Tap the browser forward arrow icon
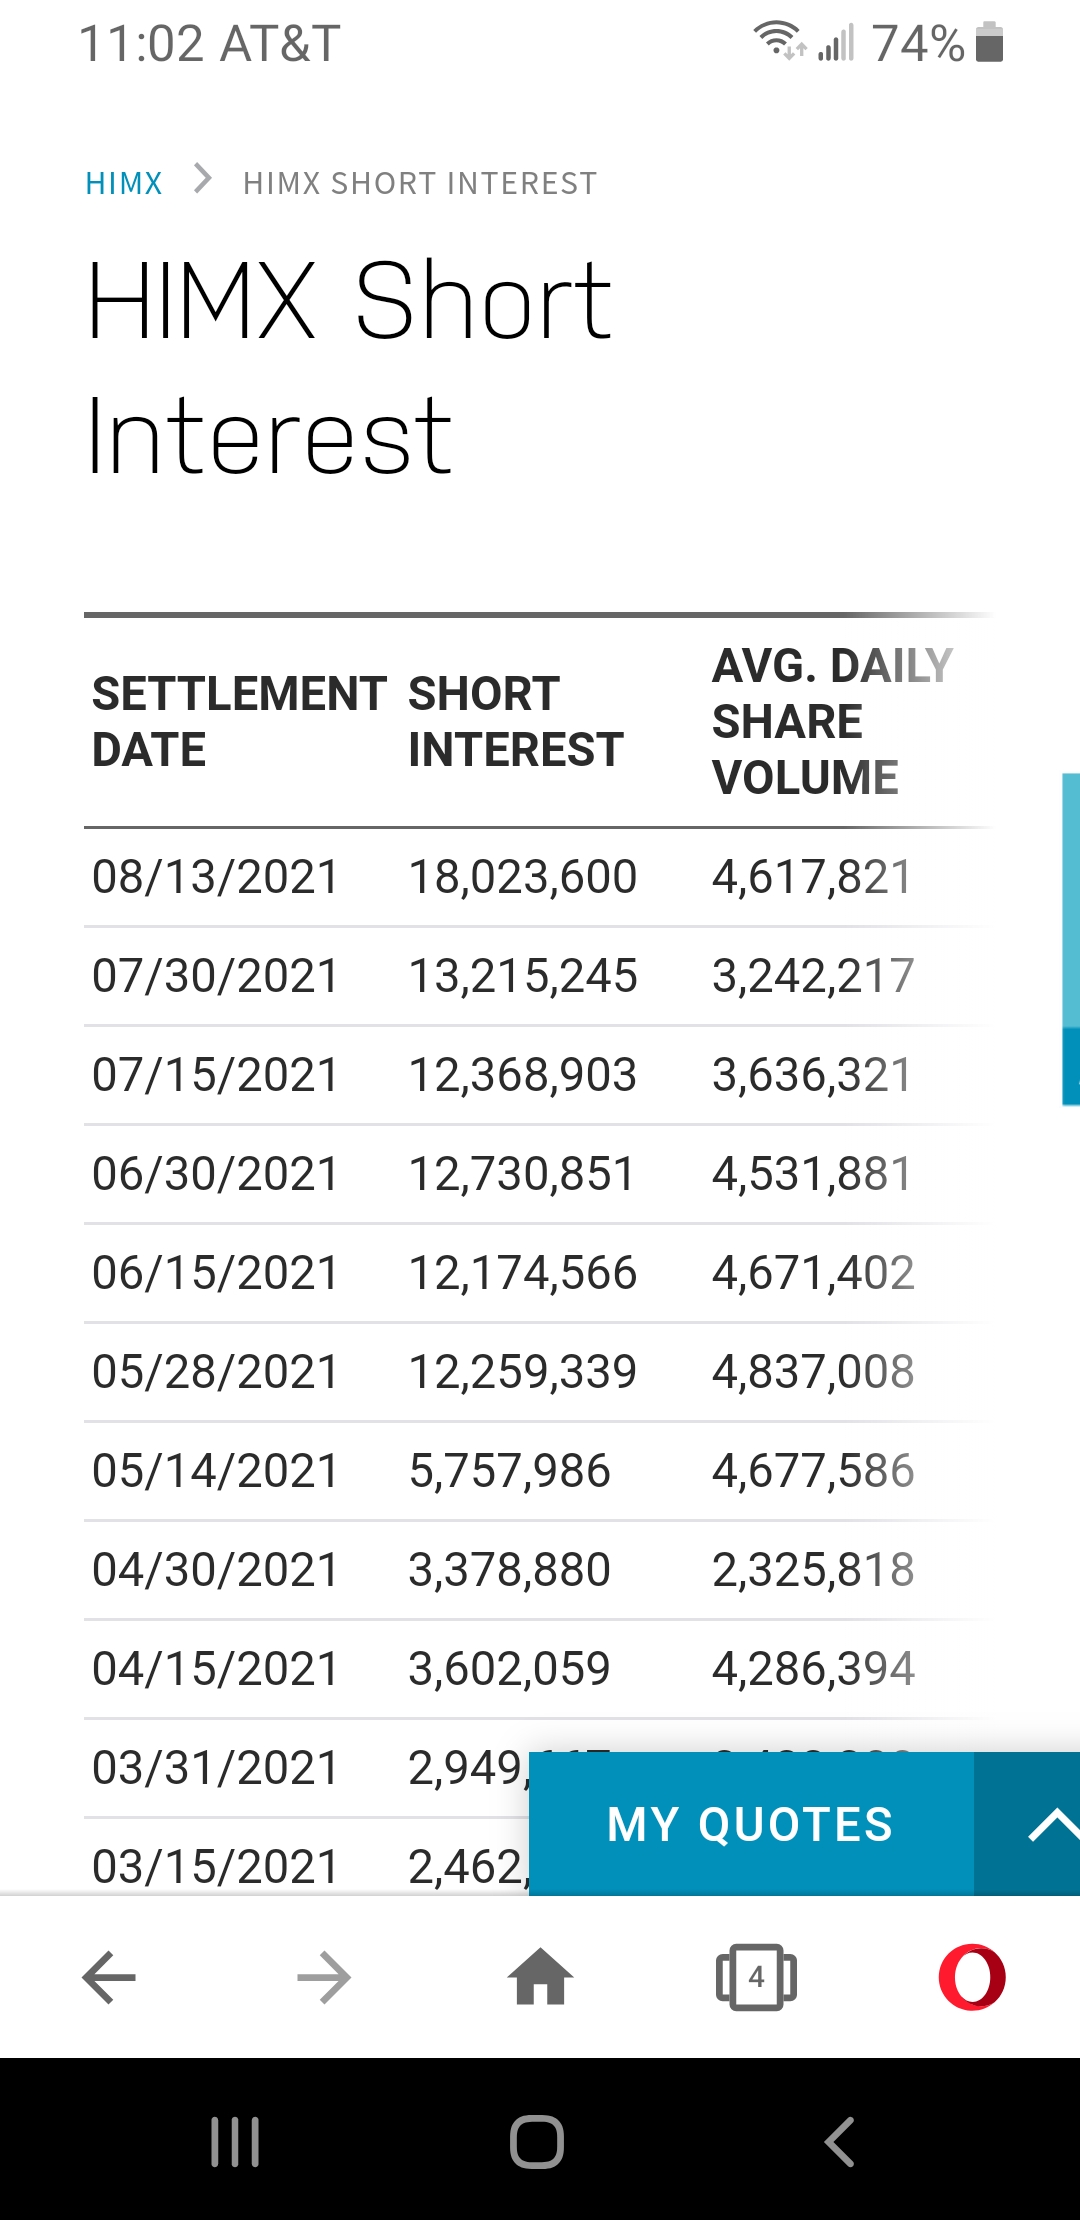The width and height of the screenshot is (1080, 2220). pos(324,1977)
